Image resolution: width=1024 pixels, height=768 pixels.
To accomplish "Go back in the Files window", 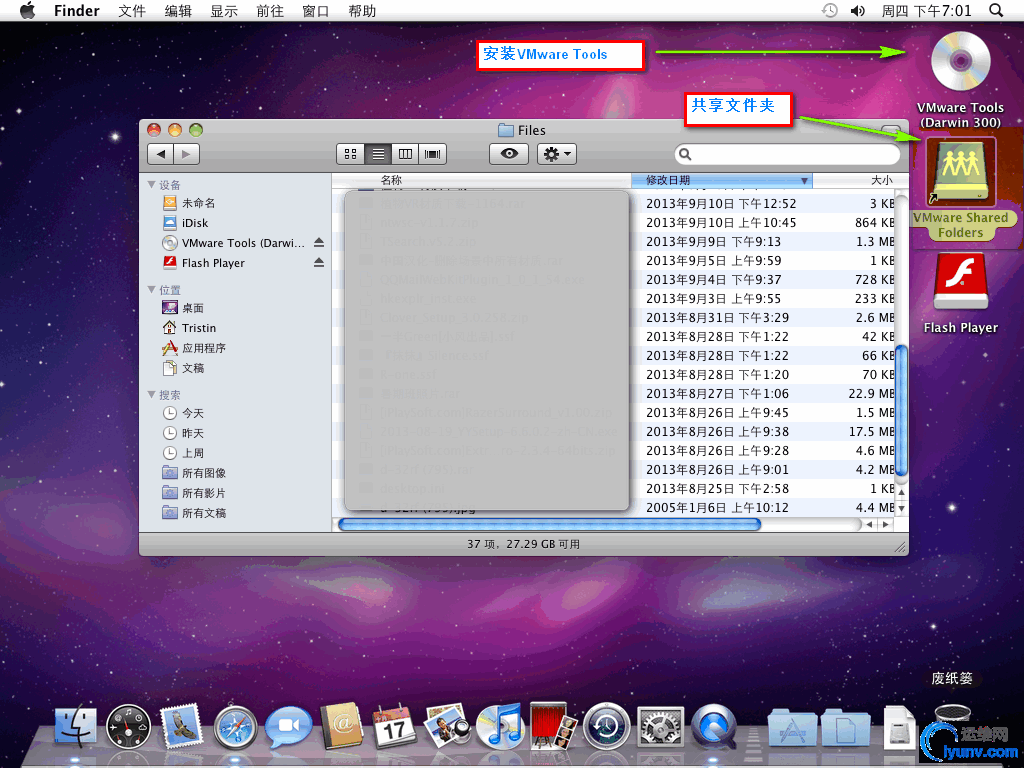I will (x=161, y=154).
